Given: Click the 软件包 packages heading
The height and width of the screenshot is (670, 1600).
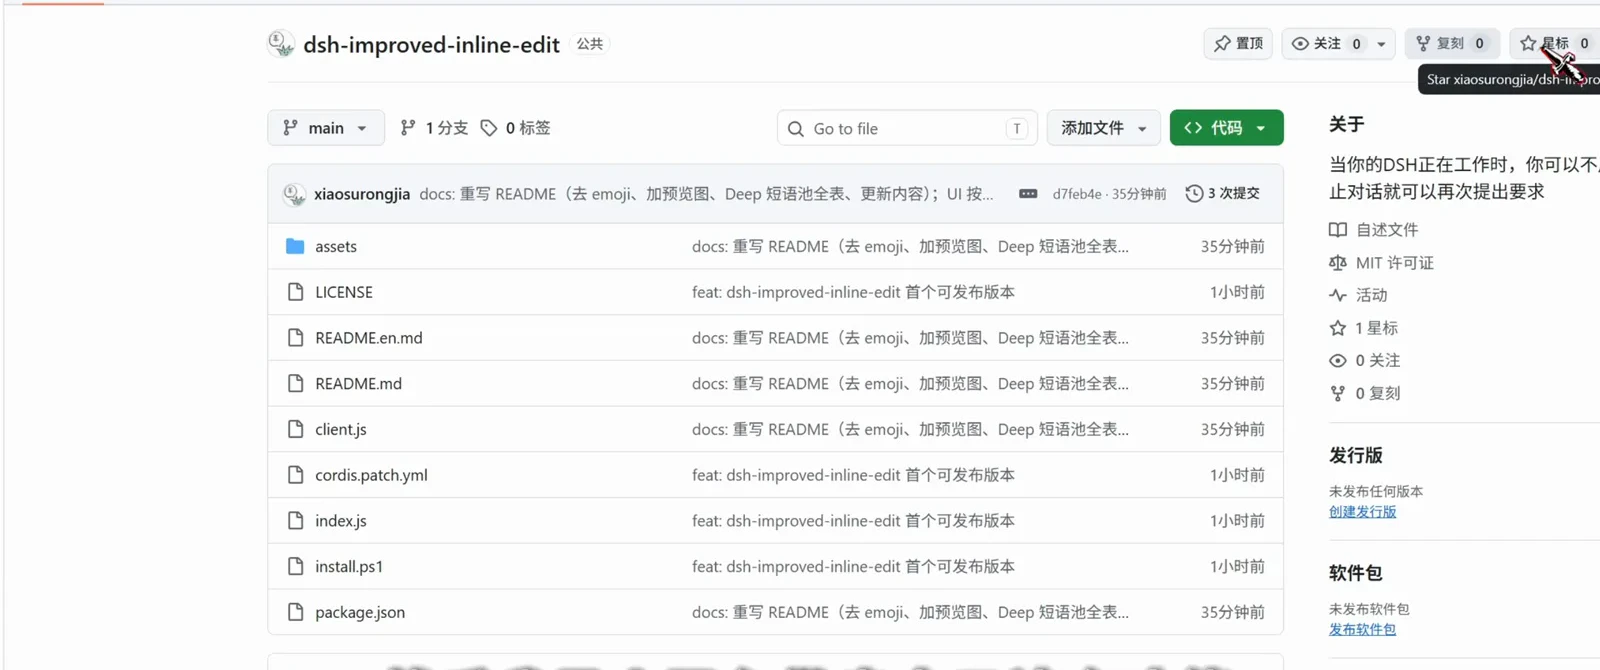Looking at the screenshot, I should pos(1356,574).
